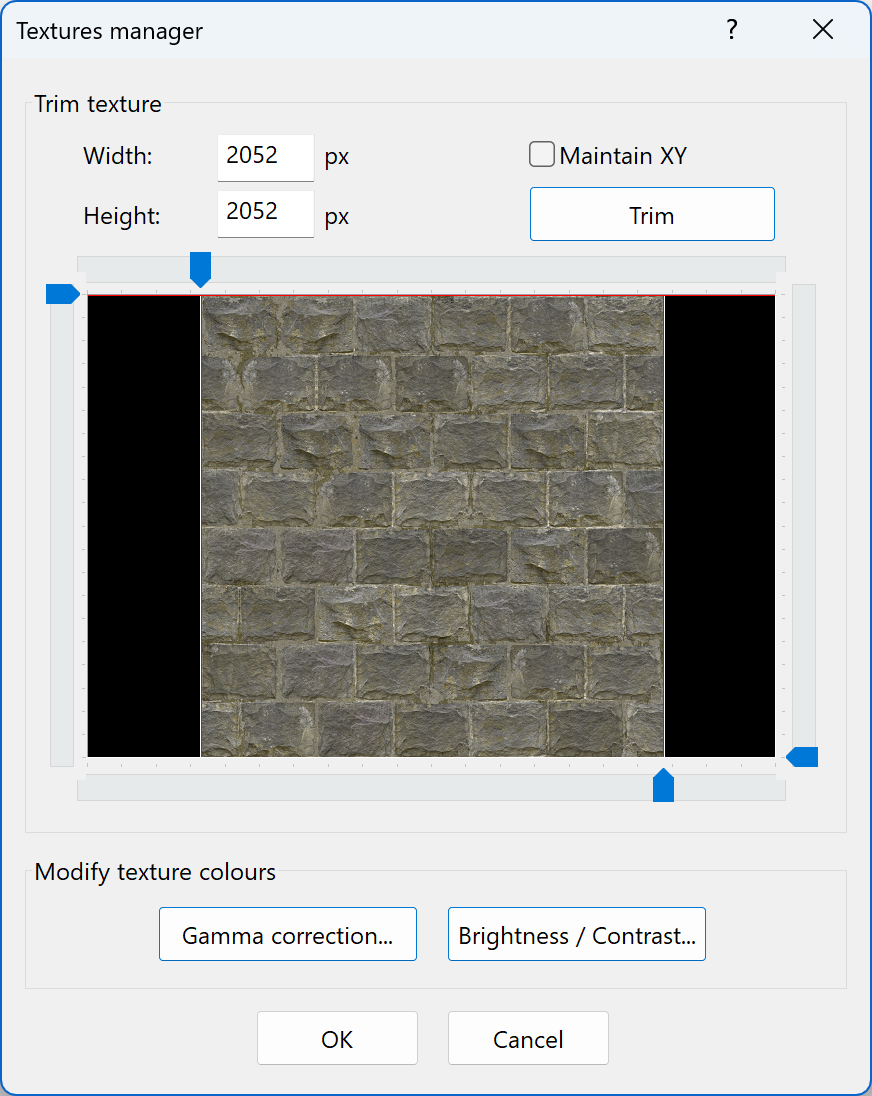Close the Textures manager window
This screenshot has width=872, height=1096.
[822, 30]
